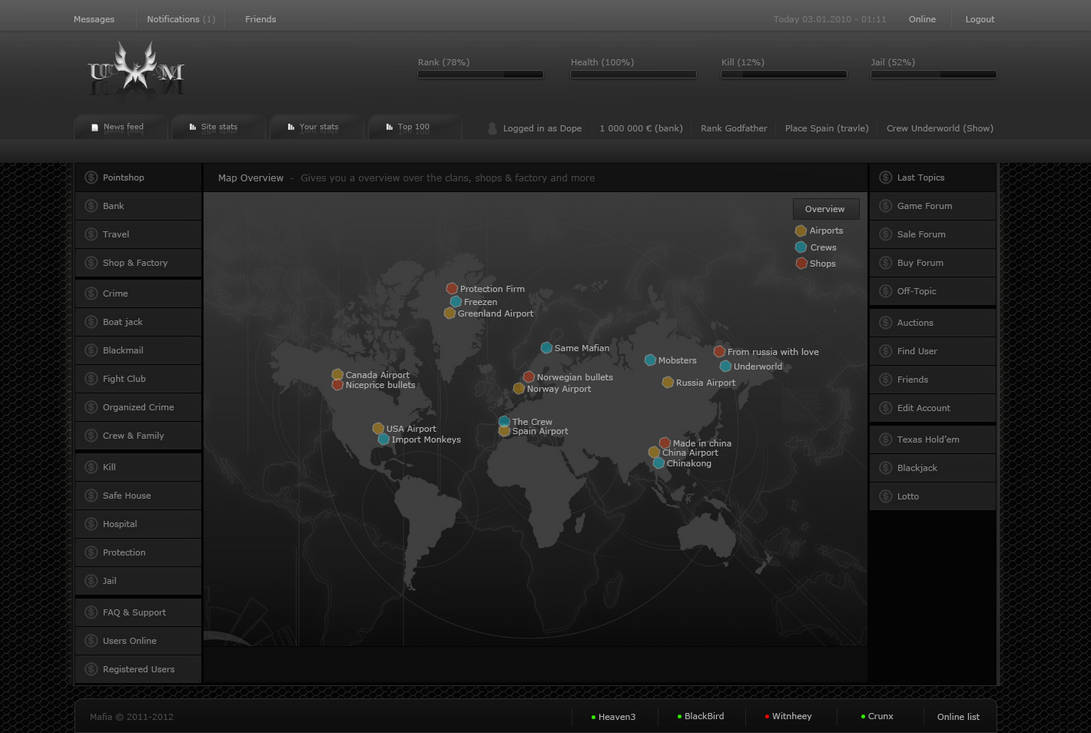Image resolution: width=1091 pixels, height=733 pixels.
Task: Open the Online list in footer
Action: (957, 717)
